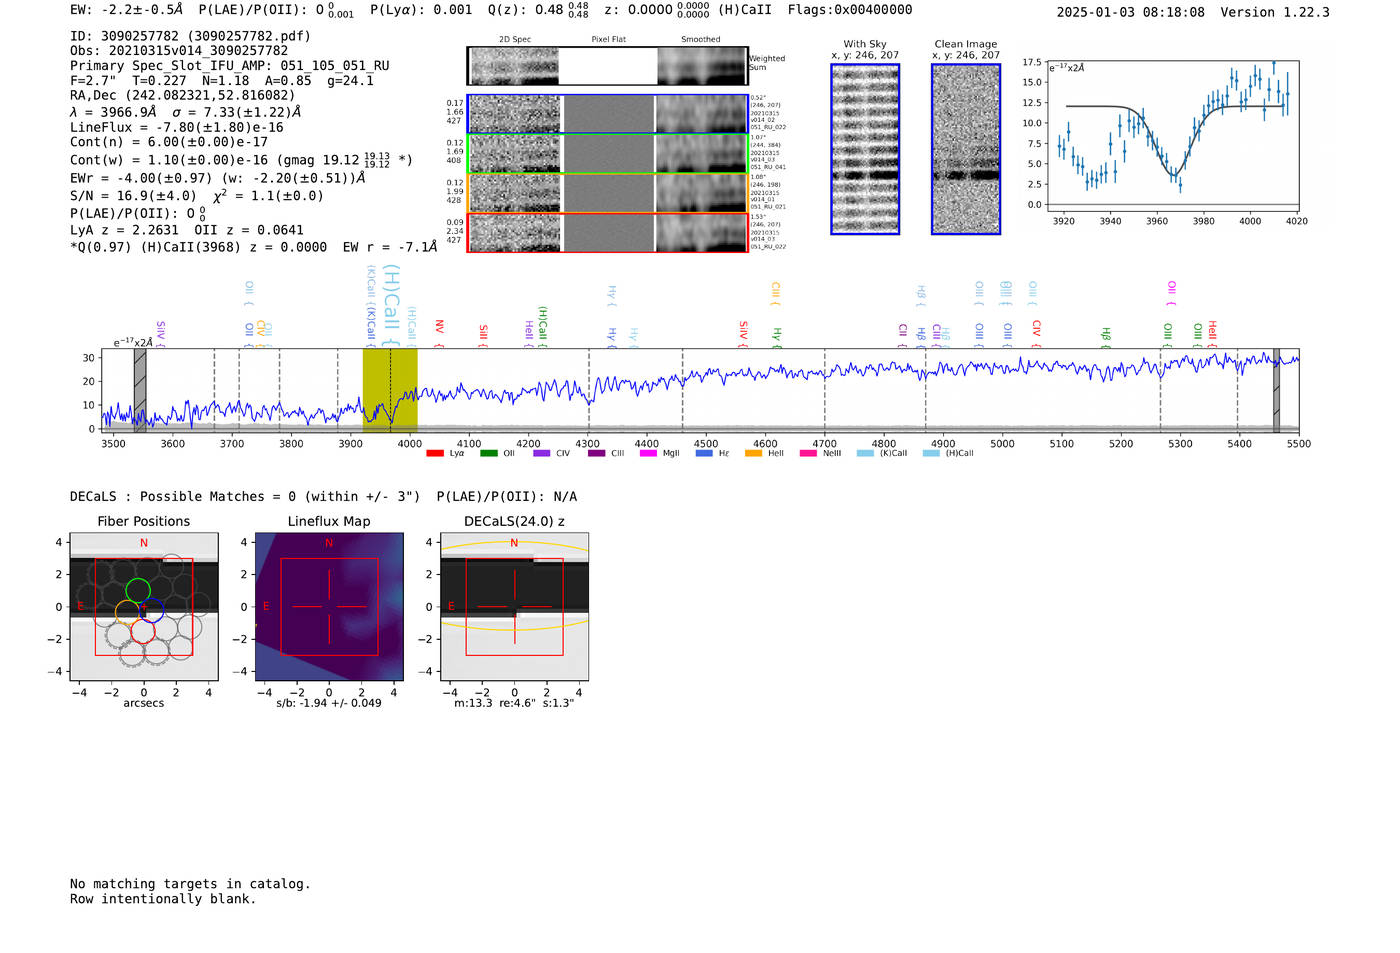1400x953 pixels.
Task: Click the yellow highlighted band in the spectrum
Action: (390, 390)
